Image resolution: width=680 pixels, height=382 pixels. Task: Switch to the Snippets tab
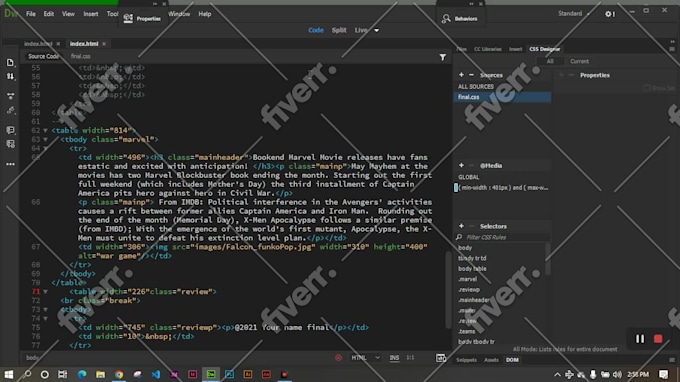point(466,360)
